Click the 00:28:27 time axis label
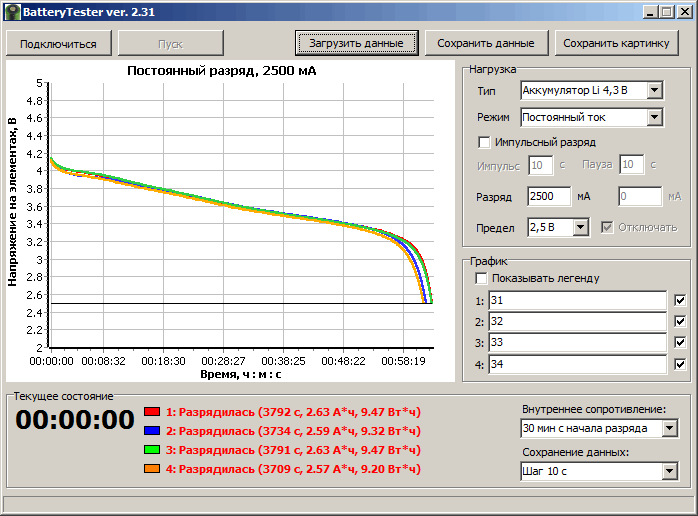This screenshot has width=698, height=516. click(223, 361)
